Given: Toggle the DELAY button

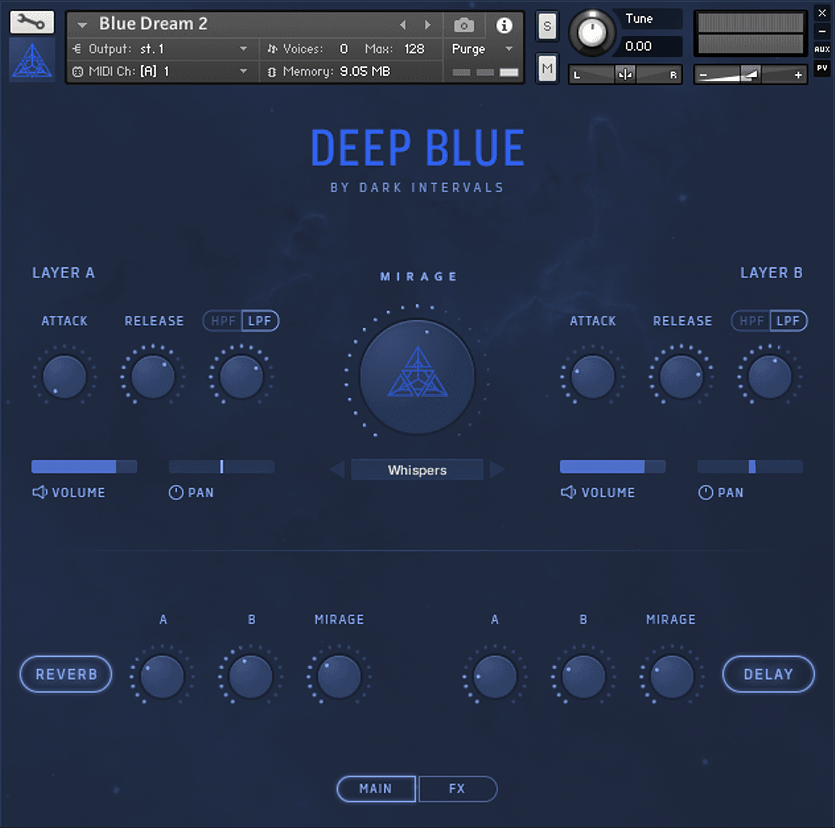Looking at the screenshot, I should pos(768,675).
